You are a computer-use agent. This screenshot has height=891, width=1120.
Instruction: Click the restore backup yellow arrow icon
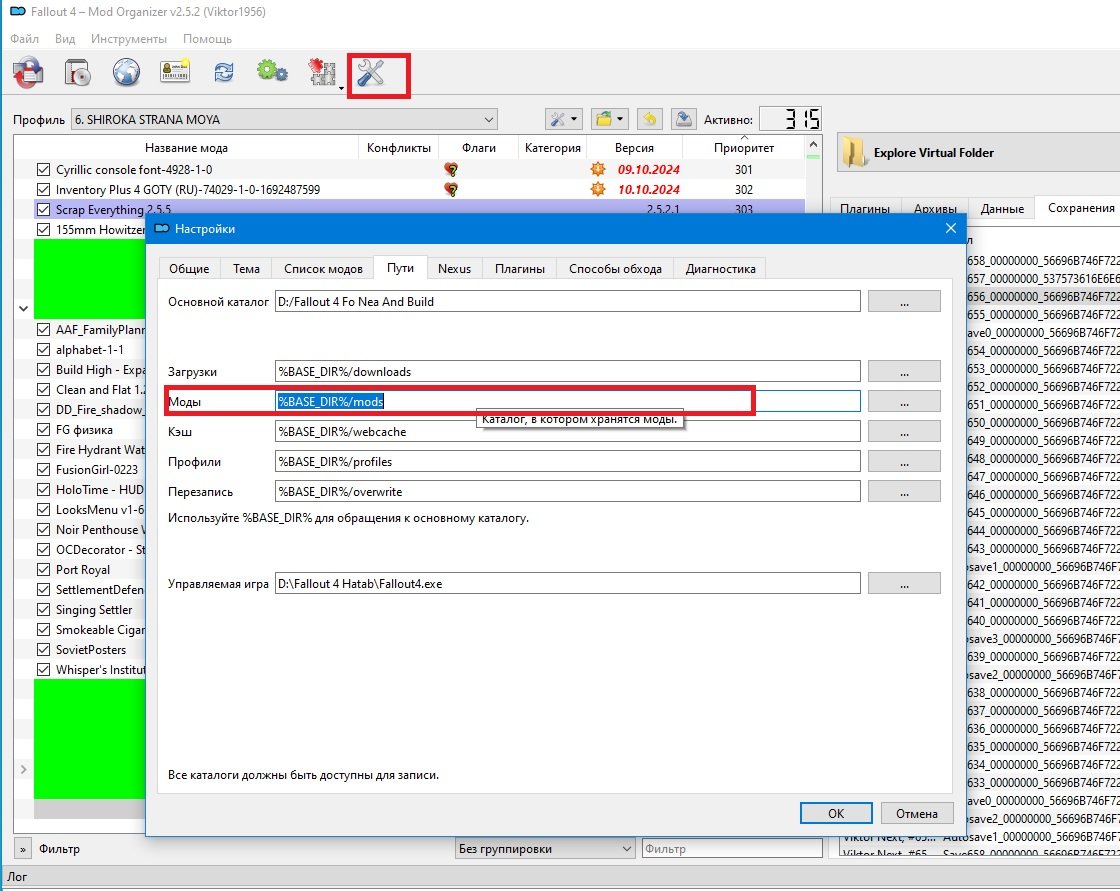pos(650,120)
